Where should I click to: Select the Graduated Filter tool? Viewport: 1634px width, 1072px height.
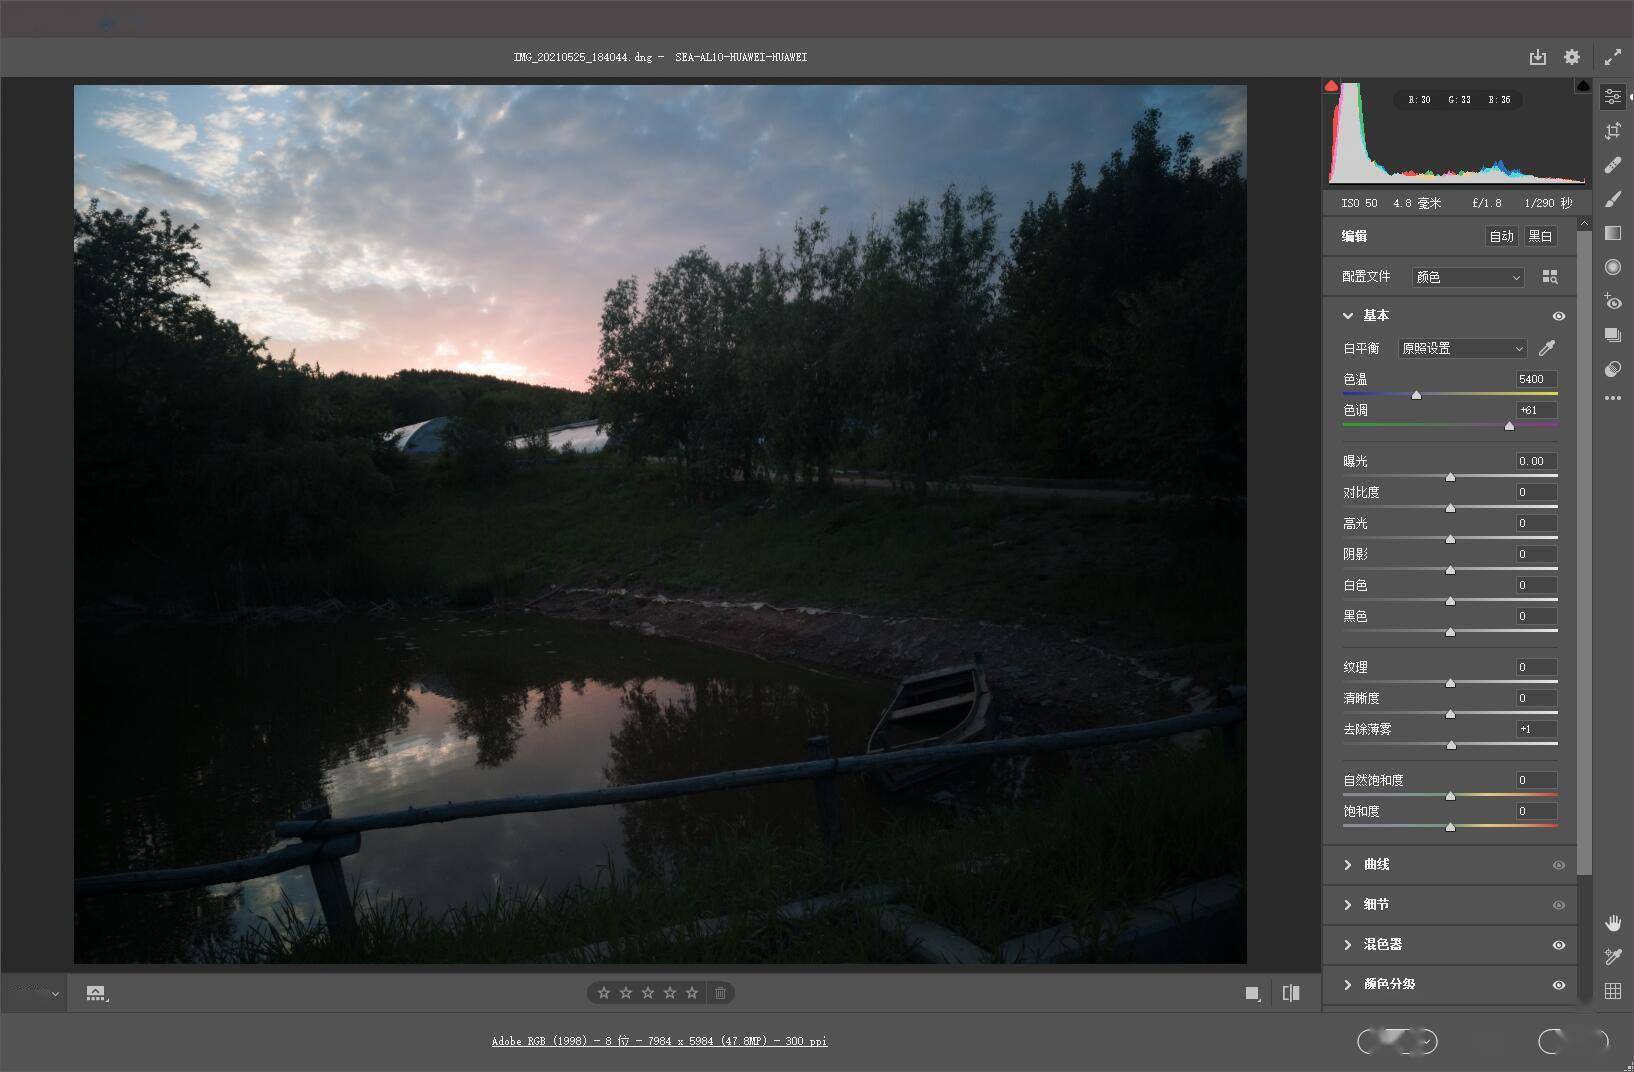pyautogui.click(x=1612, y=233)
